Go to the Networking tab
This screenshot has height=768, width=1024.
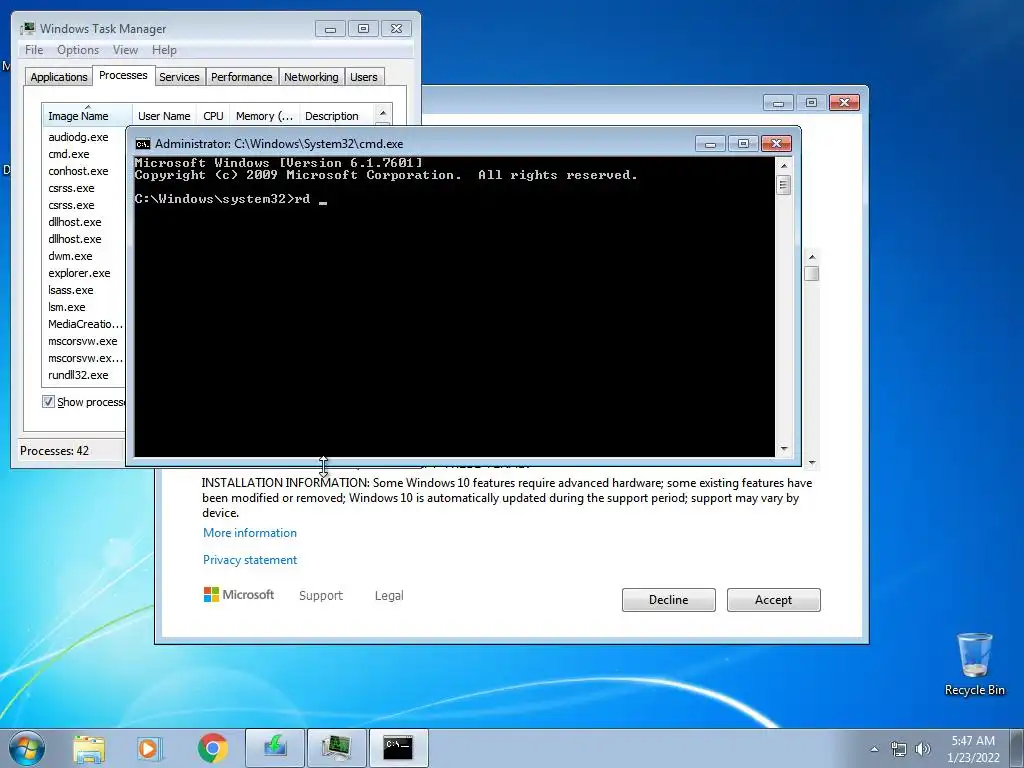[x=311, y=77]
